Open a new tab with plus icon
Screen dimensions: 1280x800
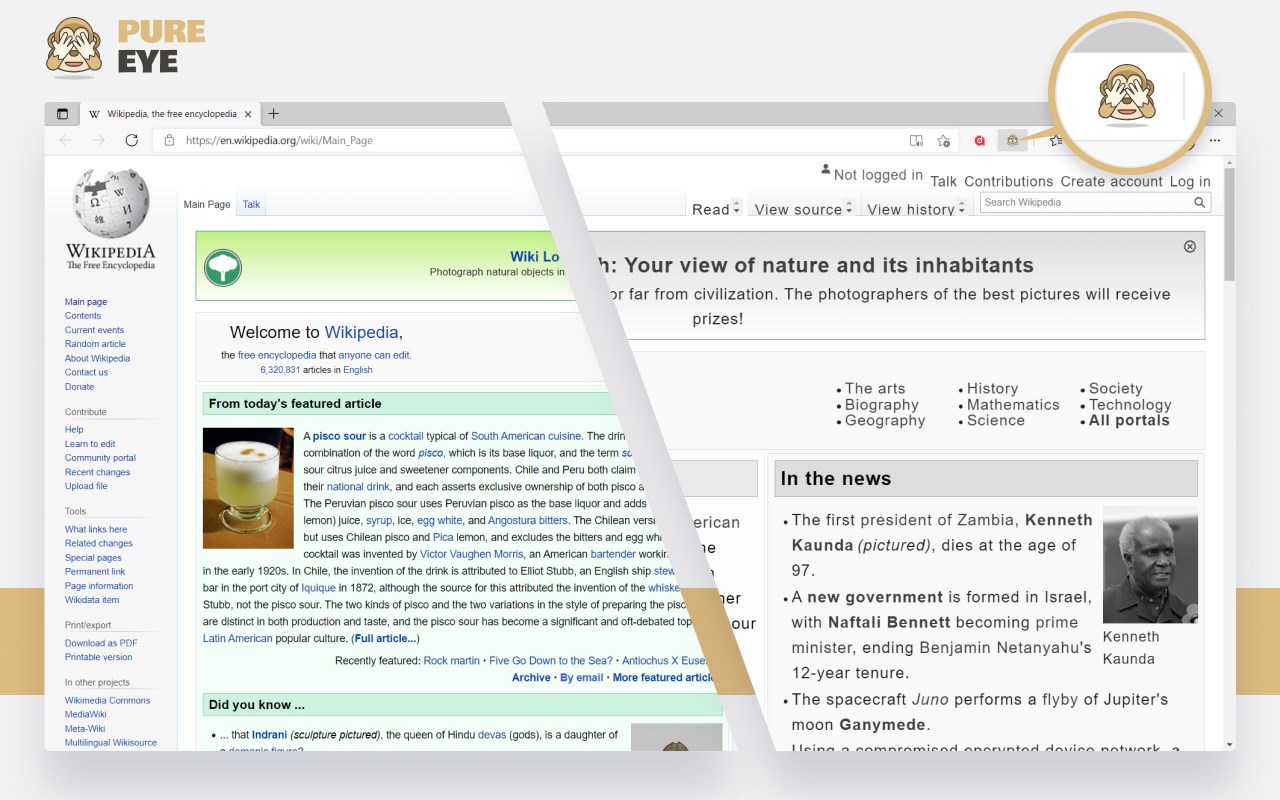coord(273,114)
